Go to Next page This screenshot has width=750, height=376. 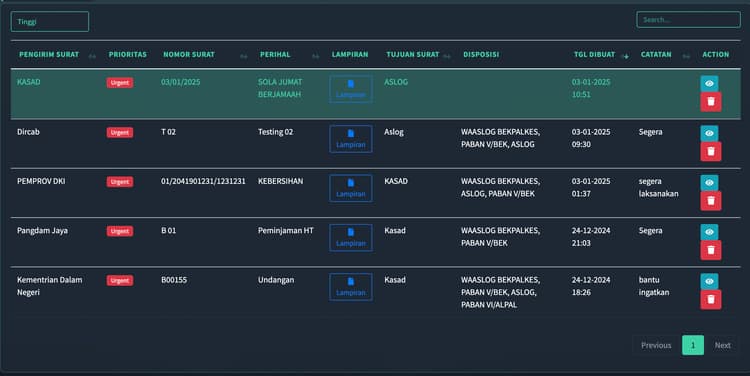(x=722, y=345)
